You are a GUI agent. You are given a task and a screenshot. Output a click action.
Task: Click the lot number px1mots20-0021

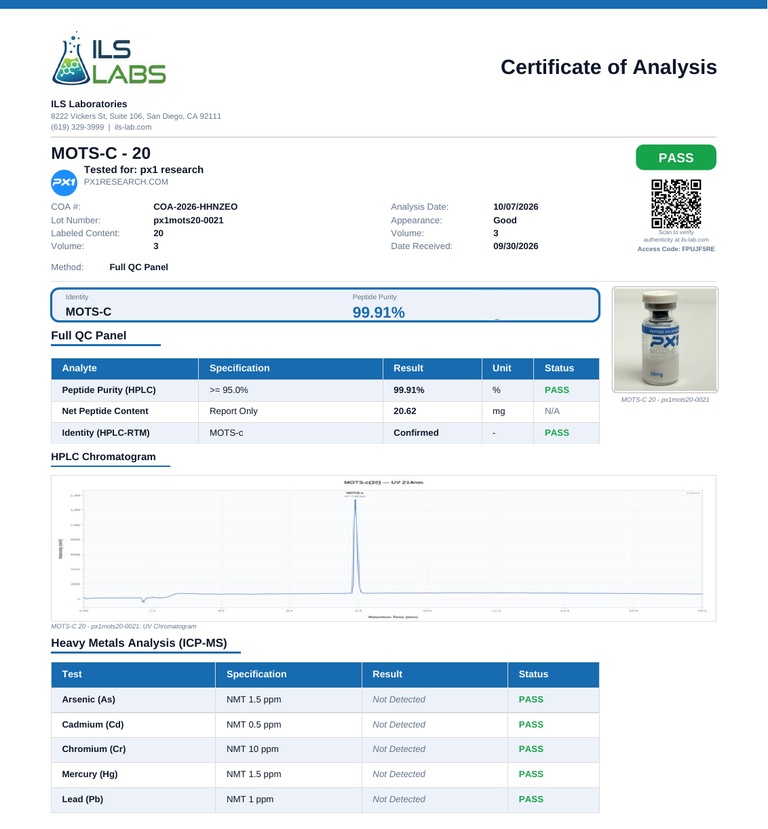point(188,220)
